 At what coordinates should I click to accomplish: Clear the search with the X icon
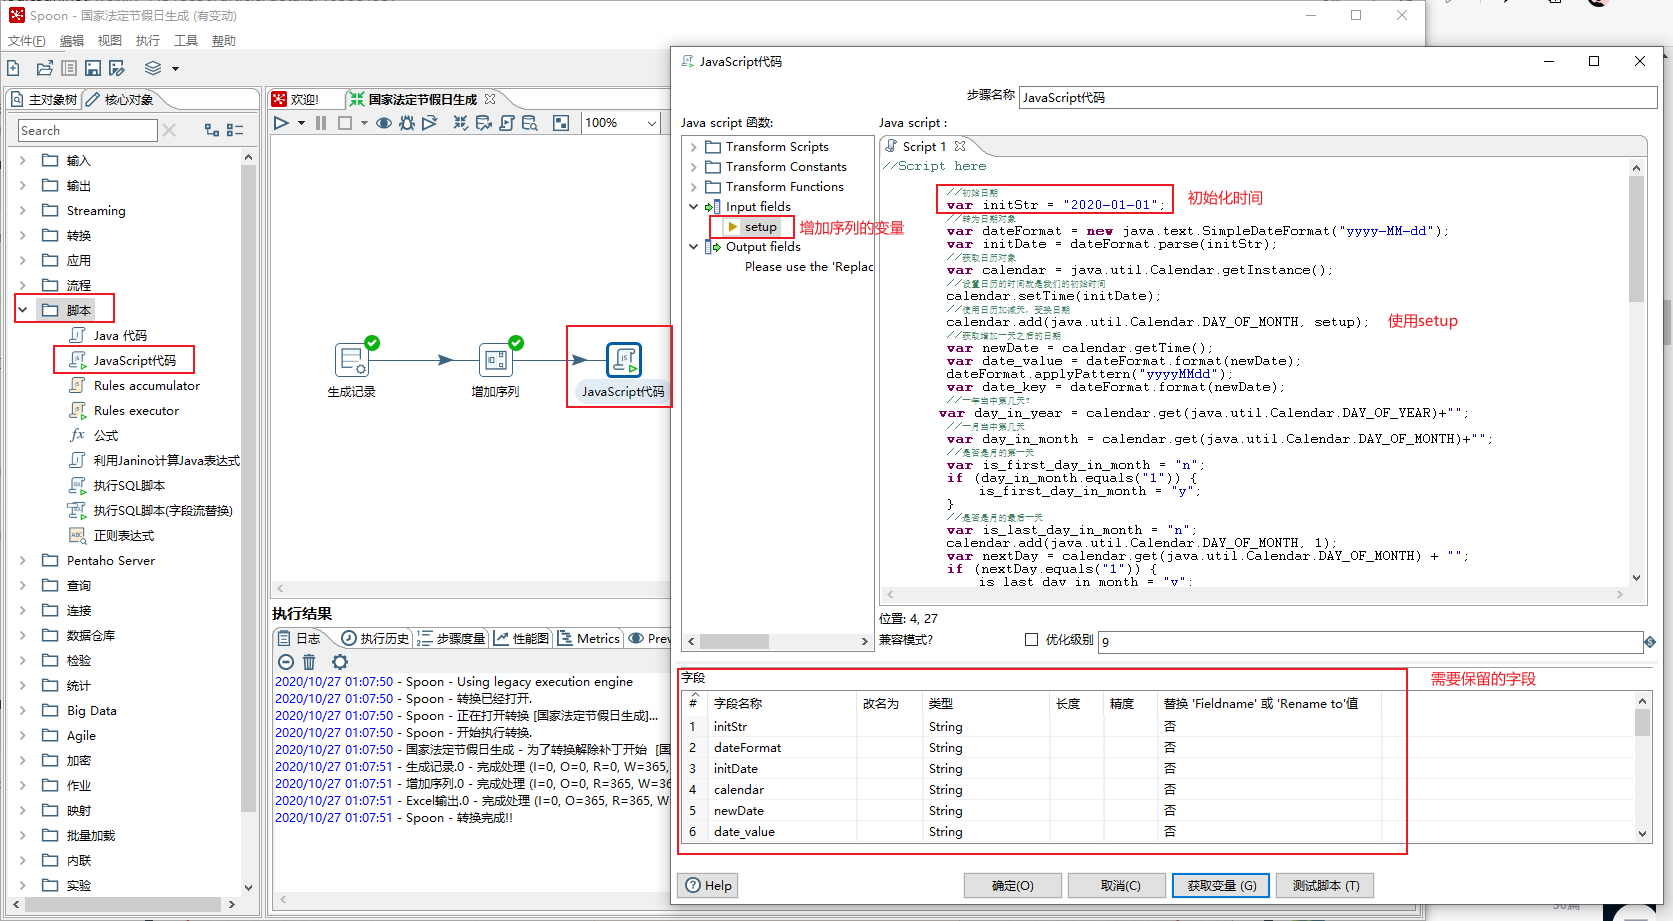pyautogui.click(x=169, y=130)
